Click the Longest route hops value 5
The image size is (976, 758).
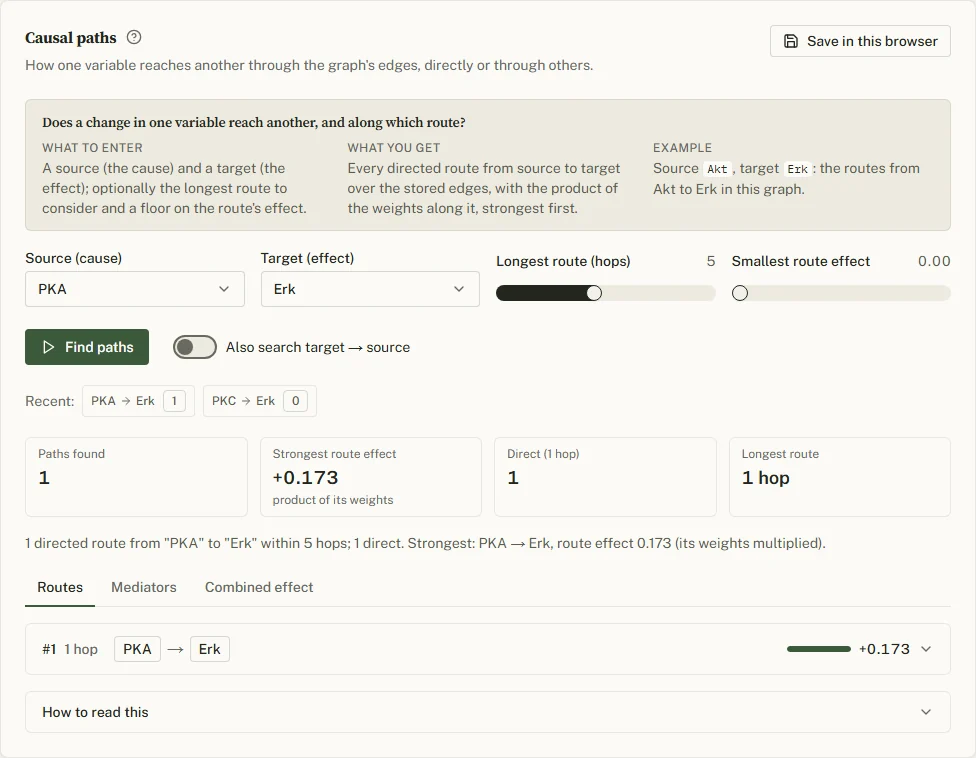pos(711,261)
